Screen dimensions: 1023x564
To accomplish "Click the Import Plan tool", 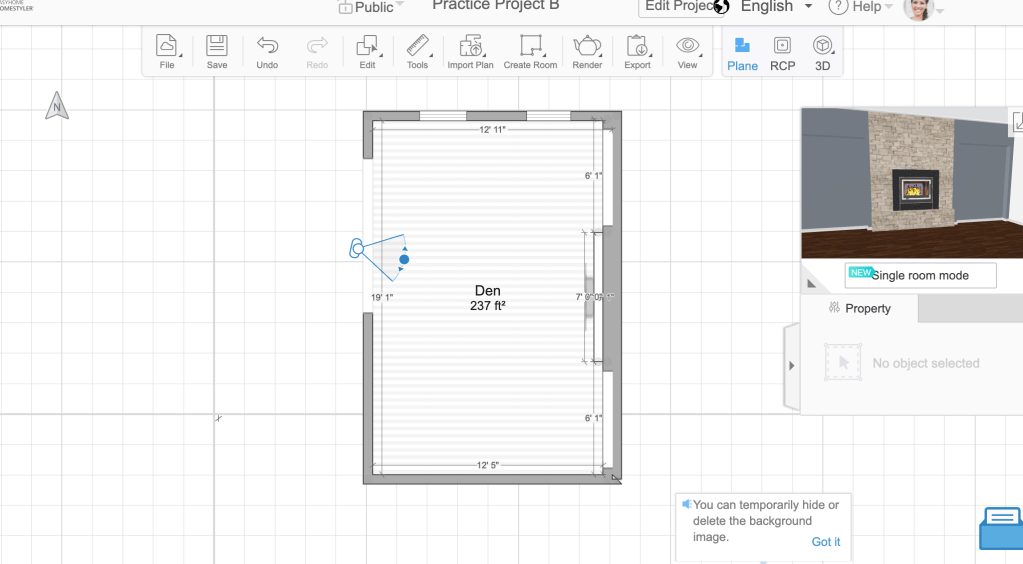I will coord(470,51).
